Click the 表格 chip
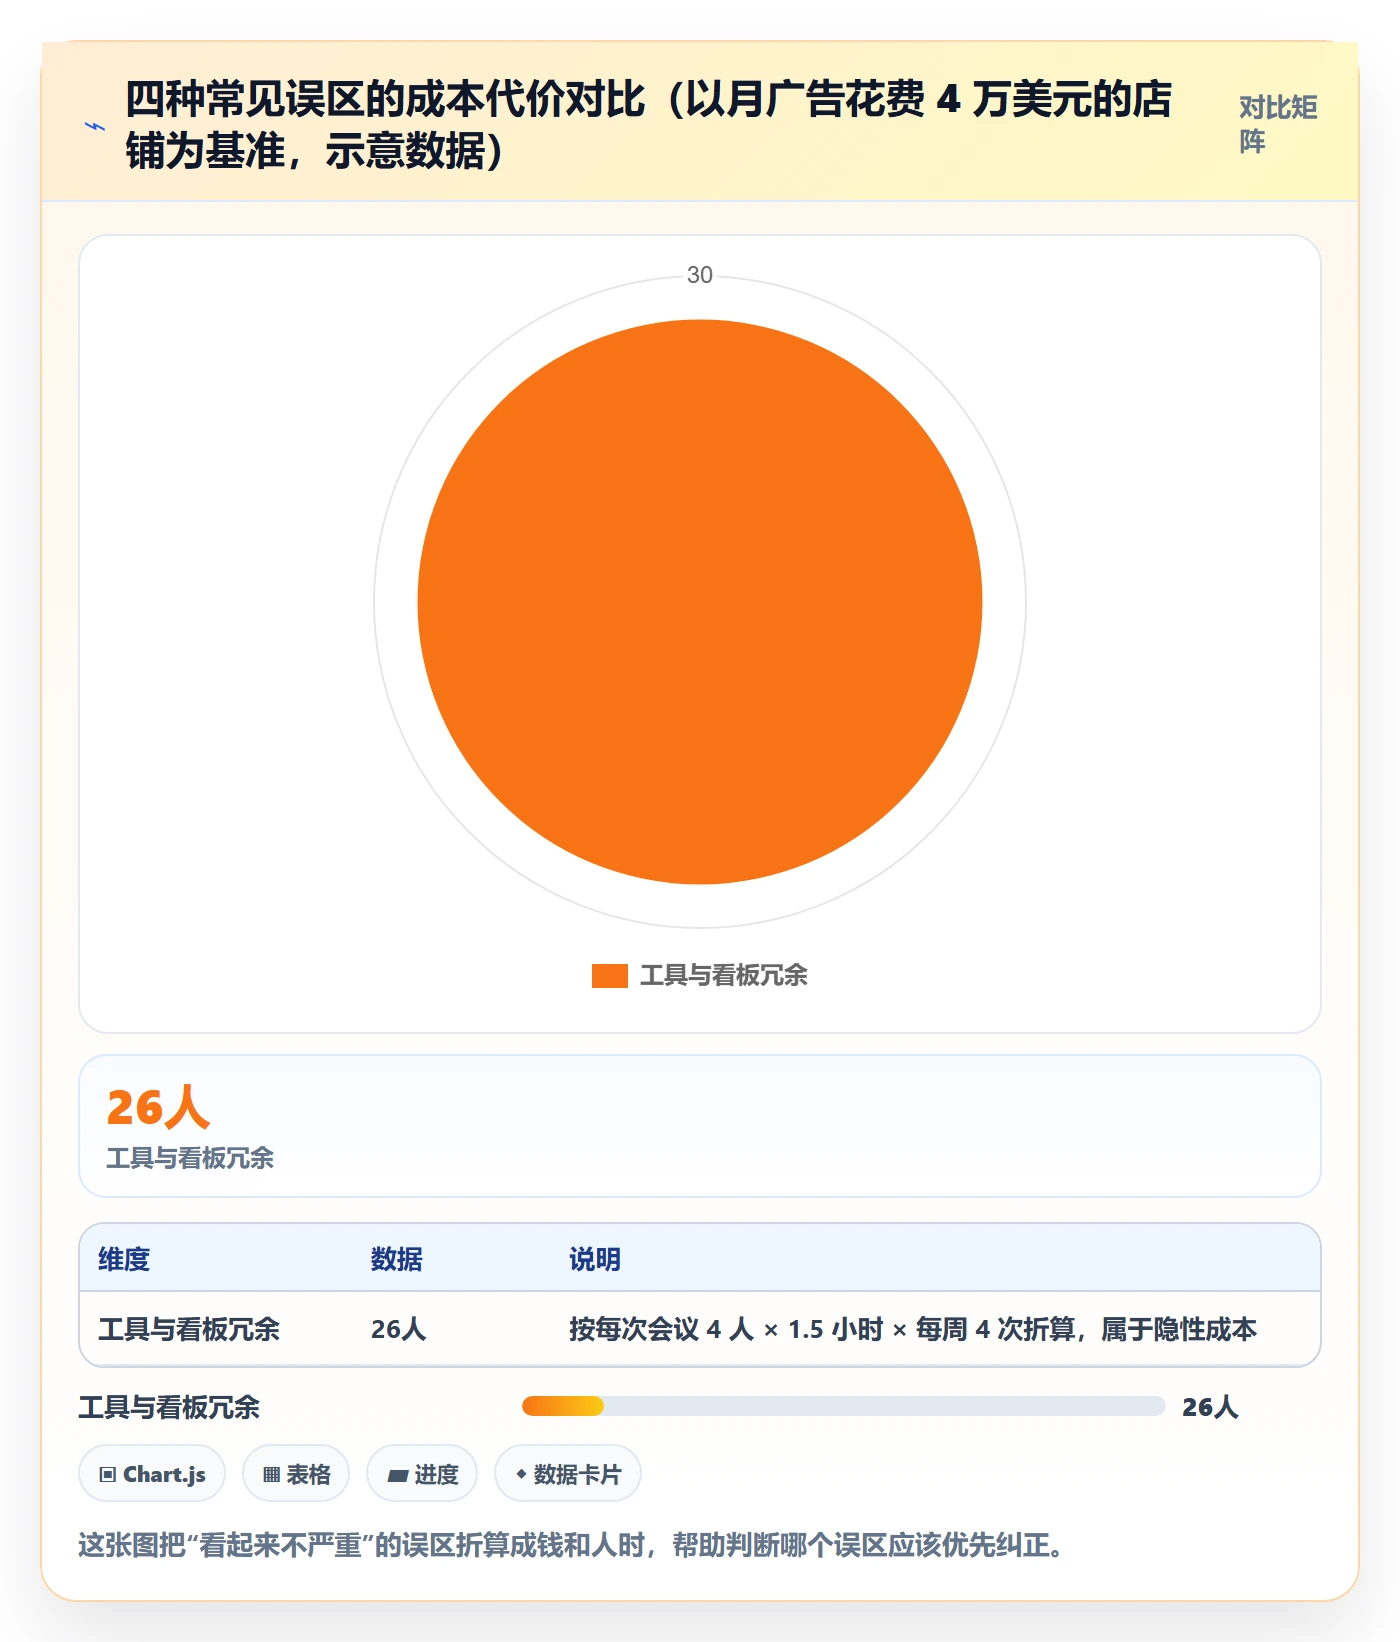 [296, 1474]
